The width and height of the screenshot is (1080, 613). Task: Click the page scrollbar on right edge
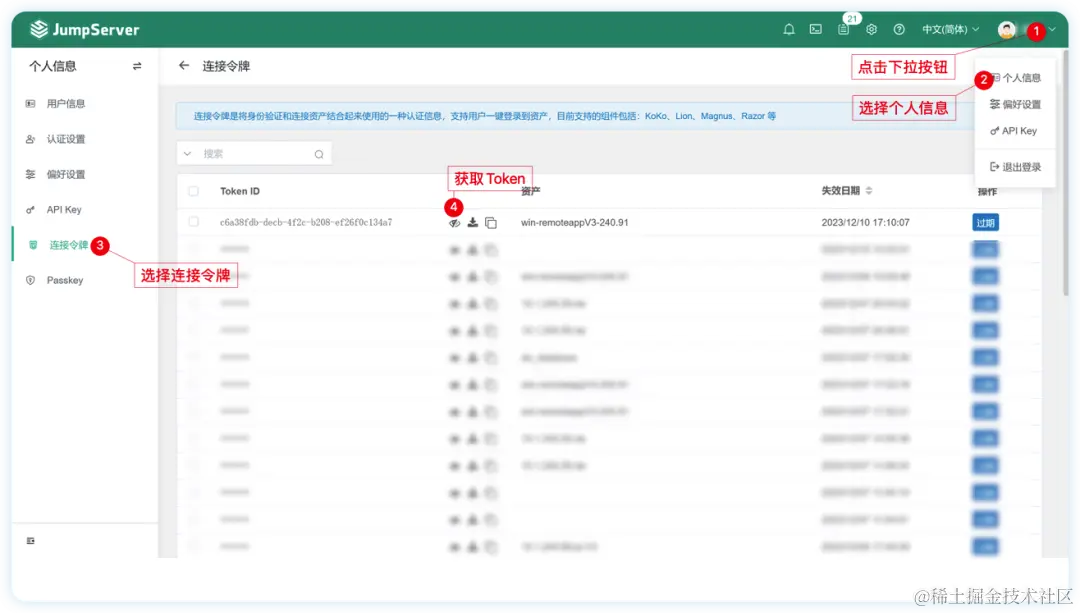(1066, 172)
